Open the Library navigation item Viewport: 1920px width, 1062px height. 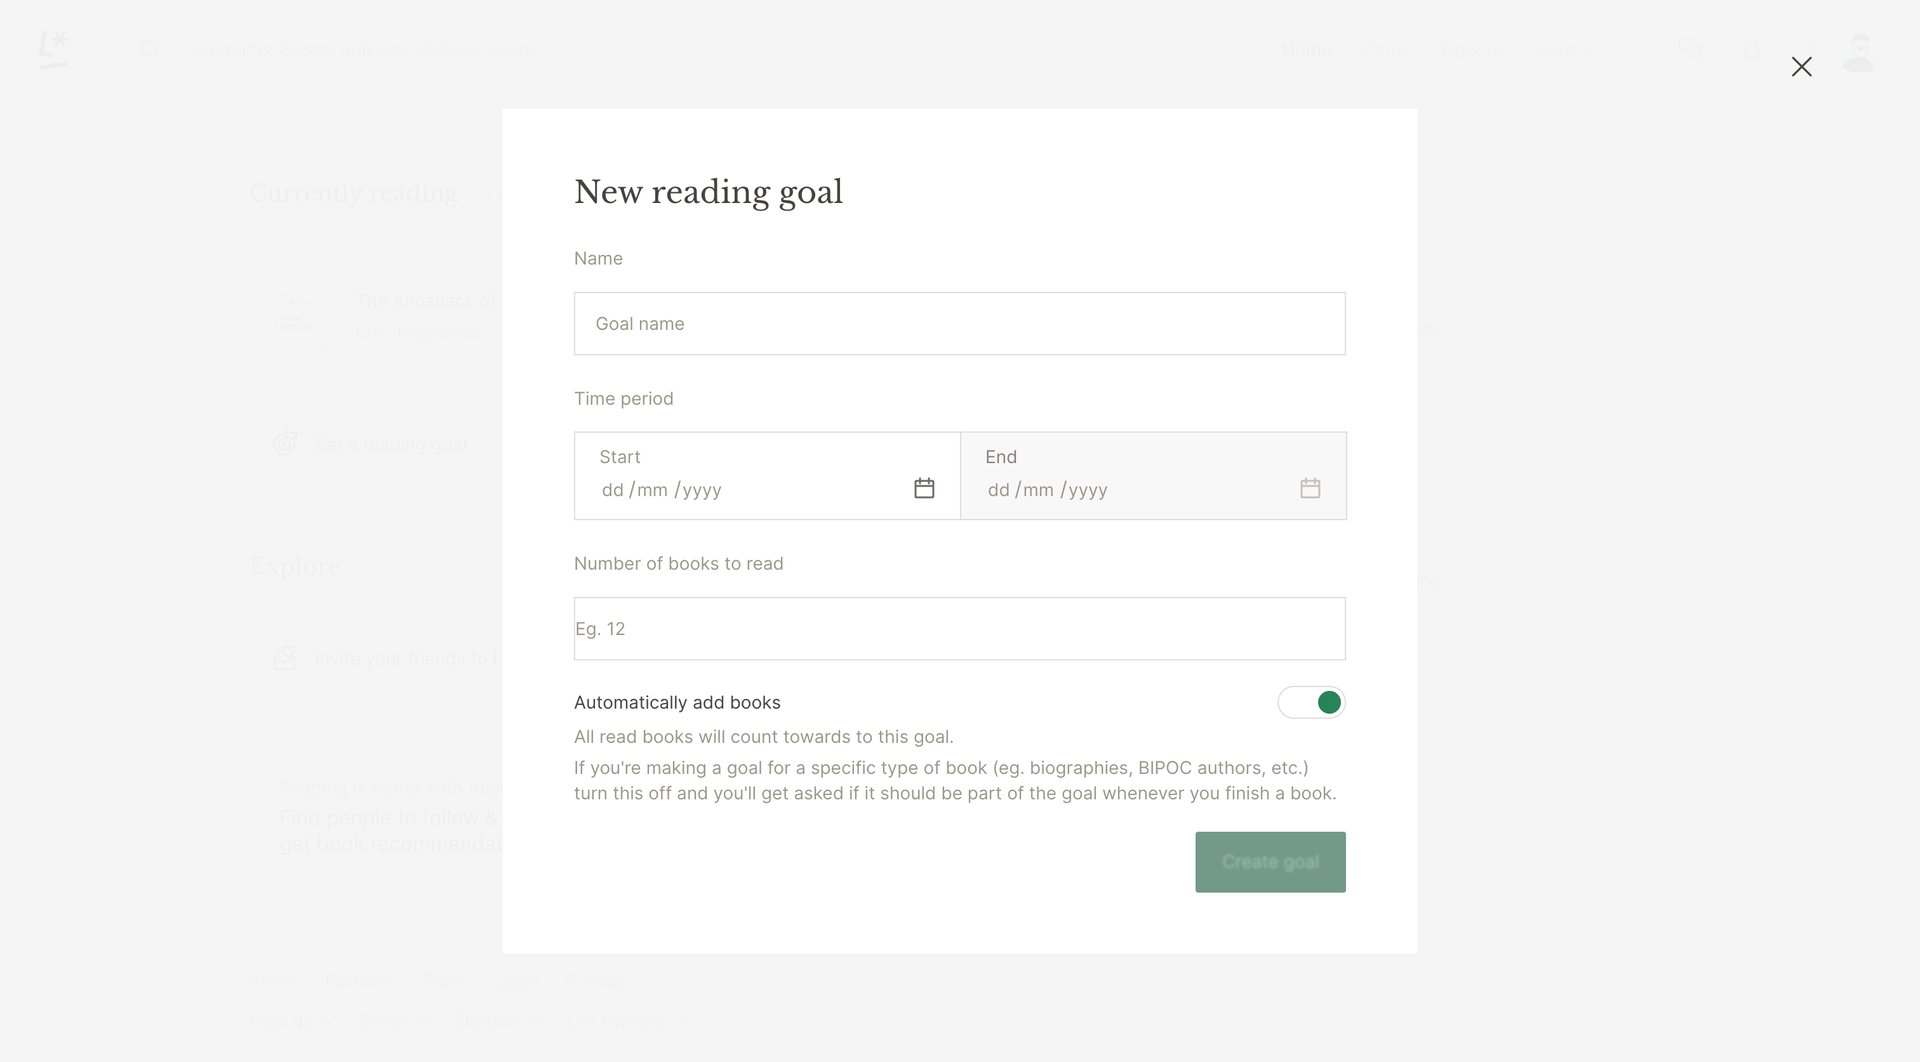(1562, 49)
